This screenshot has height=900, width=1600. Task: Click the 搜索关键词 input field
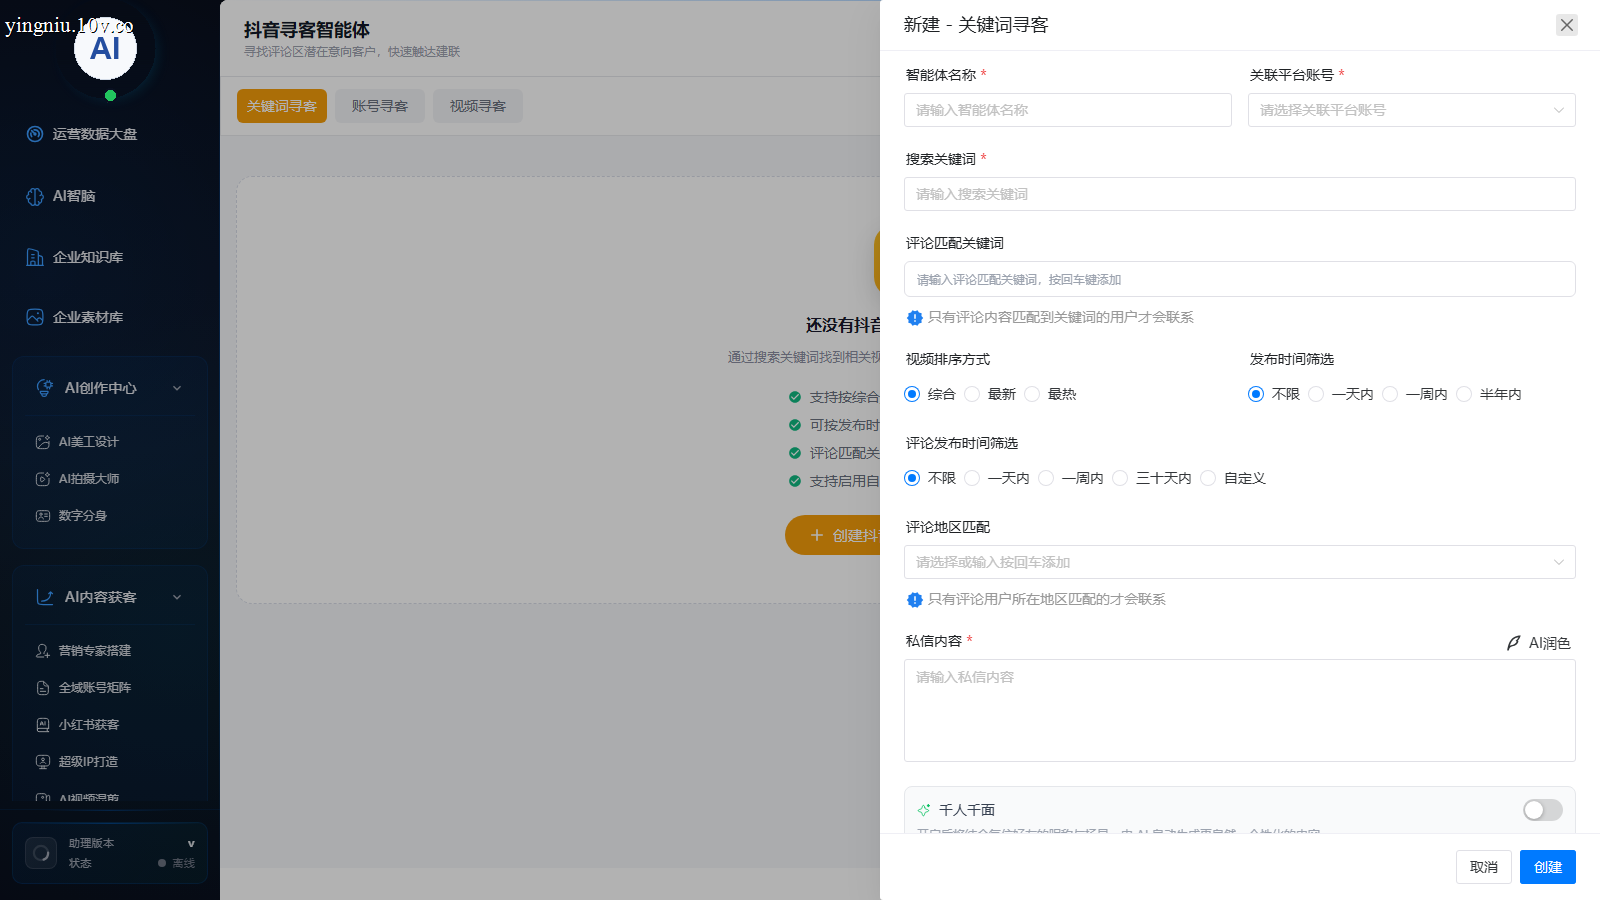point(1240,194)
